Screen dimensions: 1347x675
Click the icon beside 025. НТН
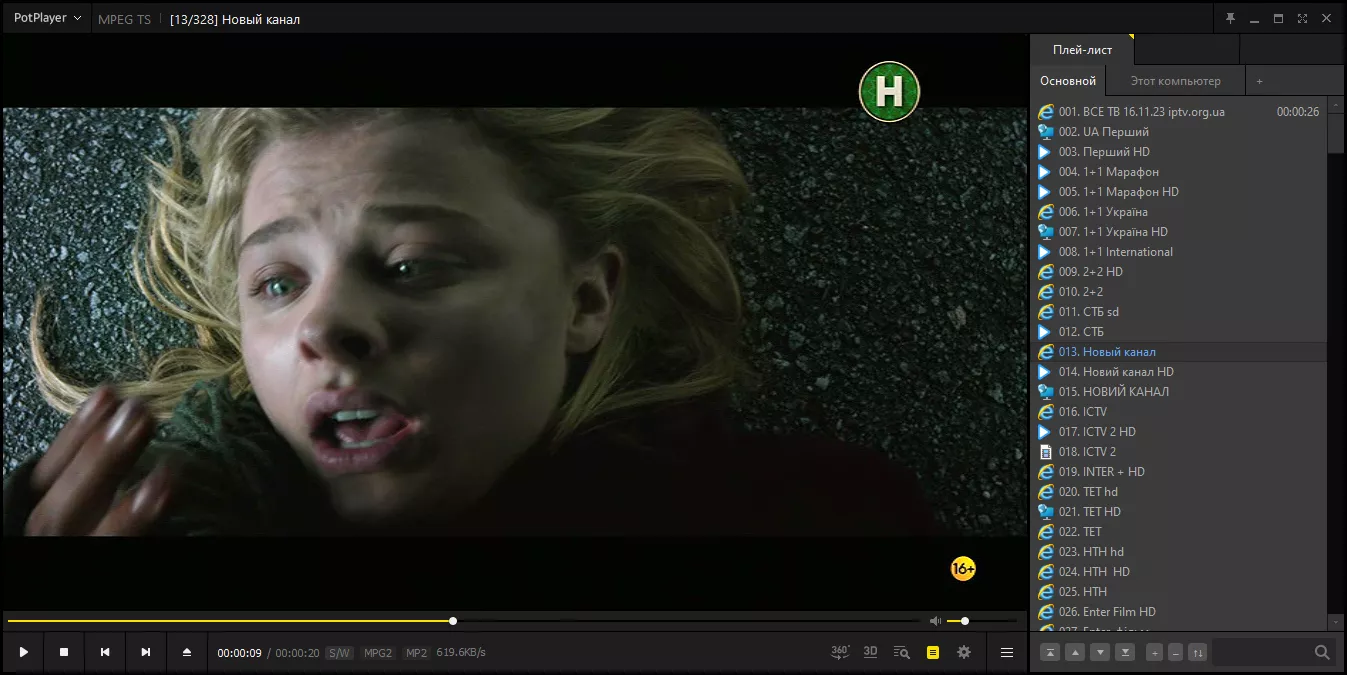[x=1046, y=592]
